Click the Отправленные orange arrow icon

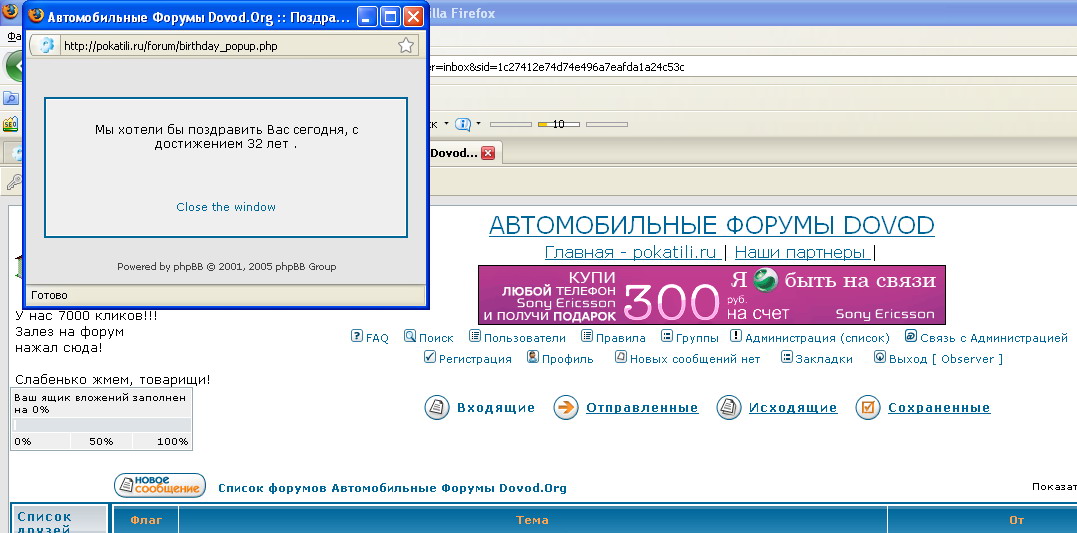565,407
